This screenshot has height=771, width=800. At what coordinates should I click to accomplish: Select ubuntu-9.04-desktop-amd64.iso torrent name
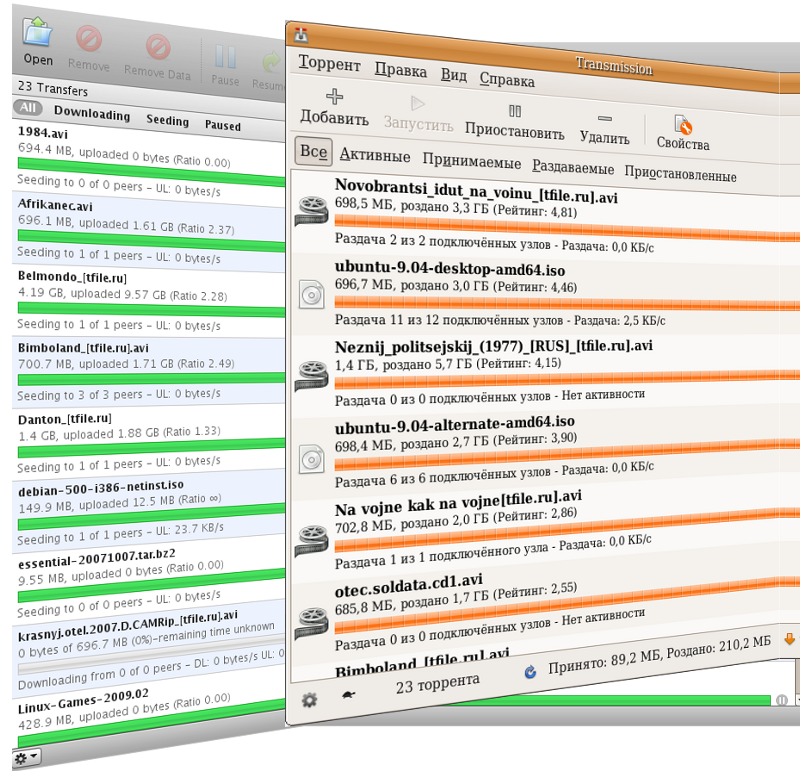click(449, 269)
